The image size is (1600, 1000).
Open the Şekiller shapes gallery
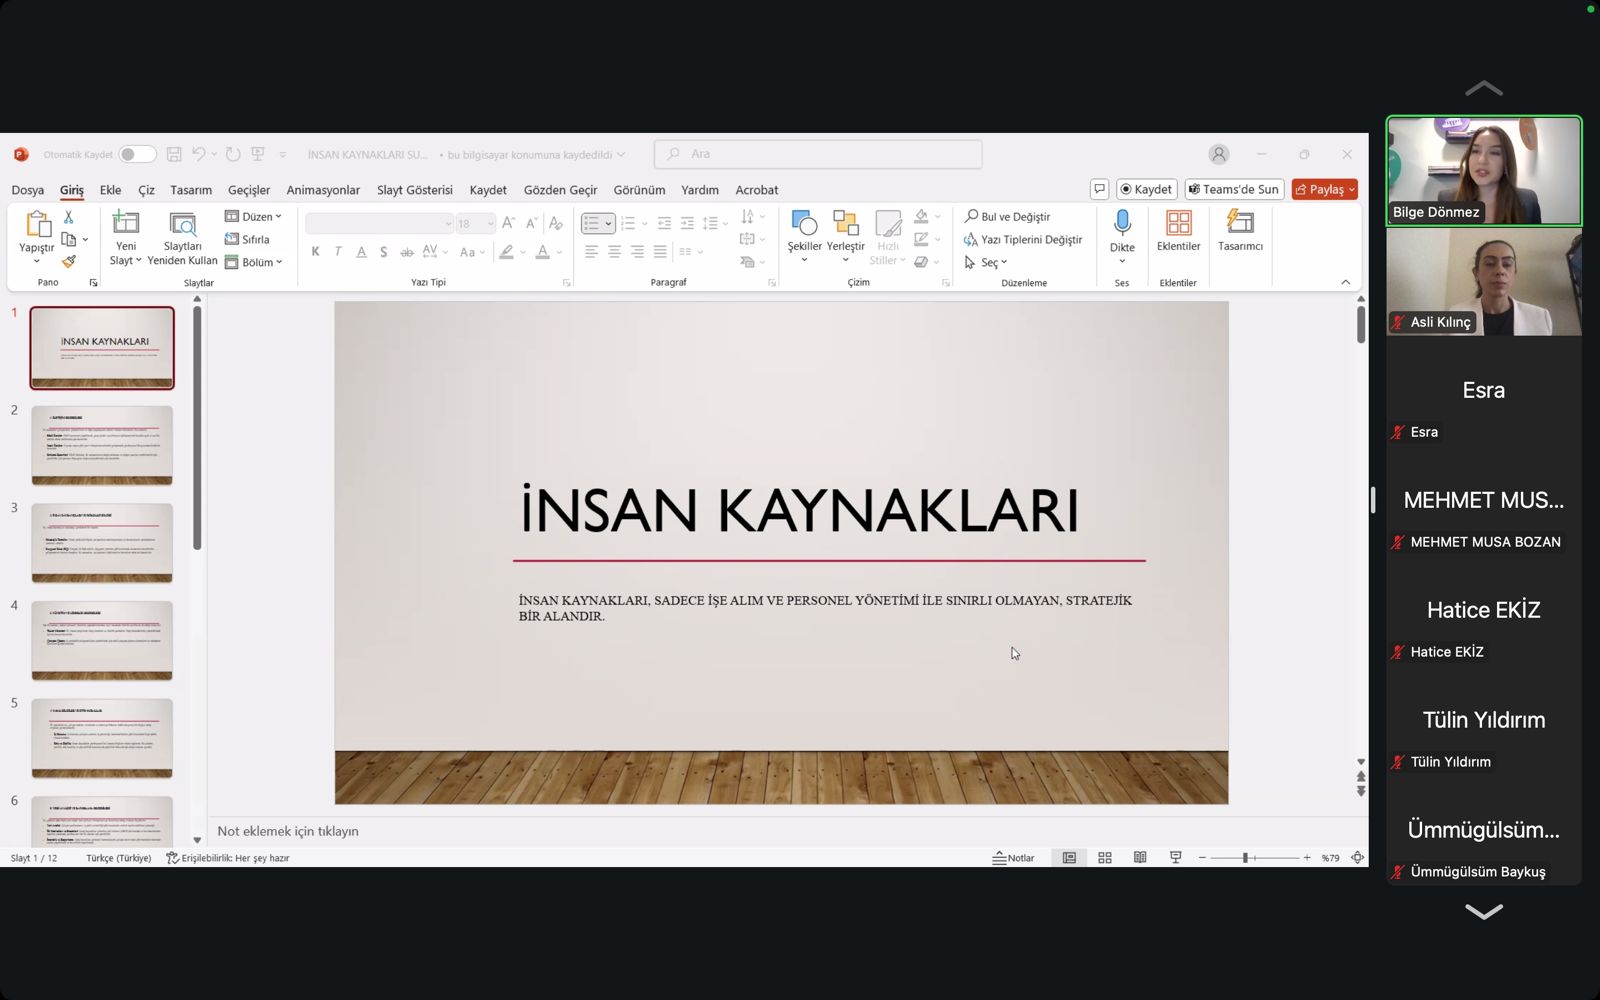point(804,223)
